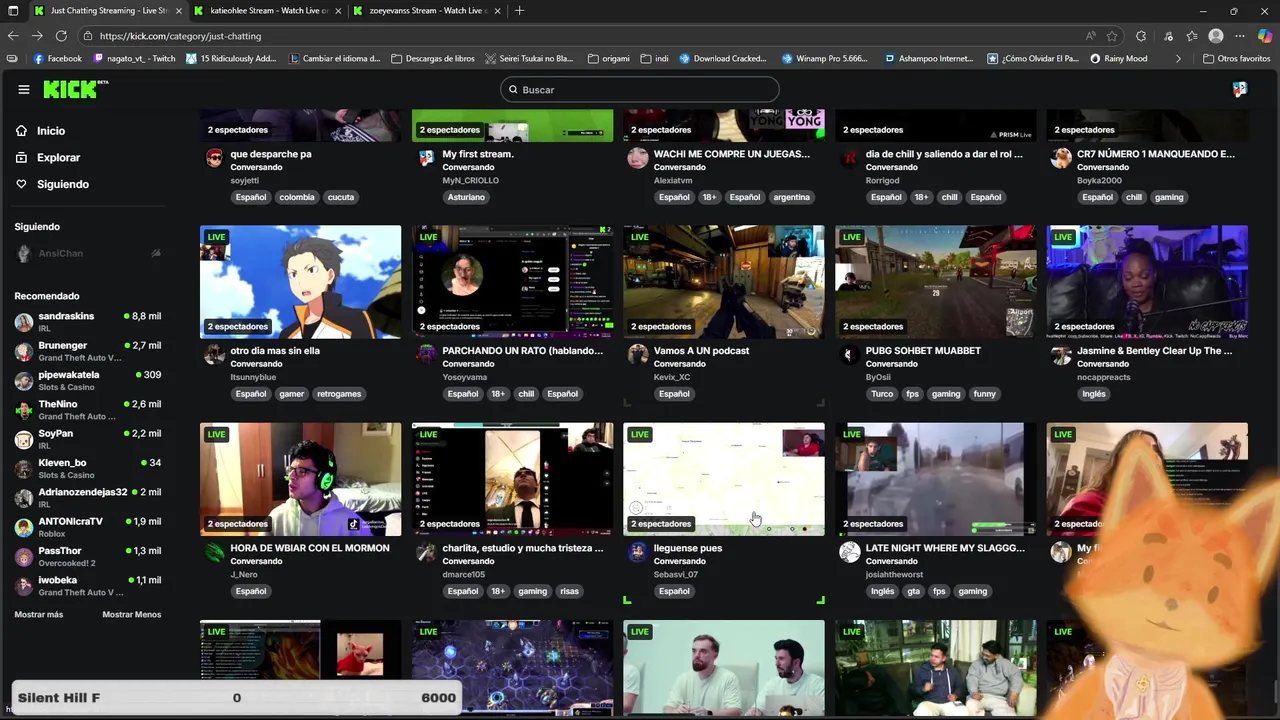
Task: Open pipewakatela avatar in recommended list
Action: pos(24,381)
